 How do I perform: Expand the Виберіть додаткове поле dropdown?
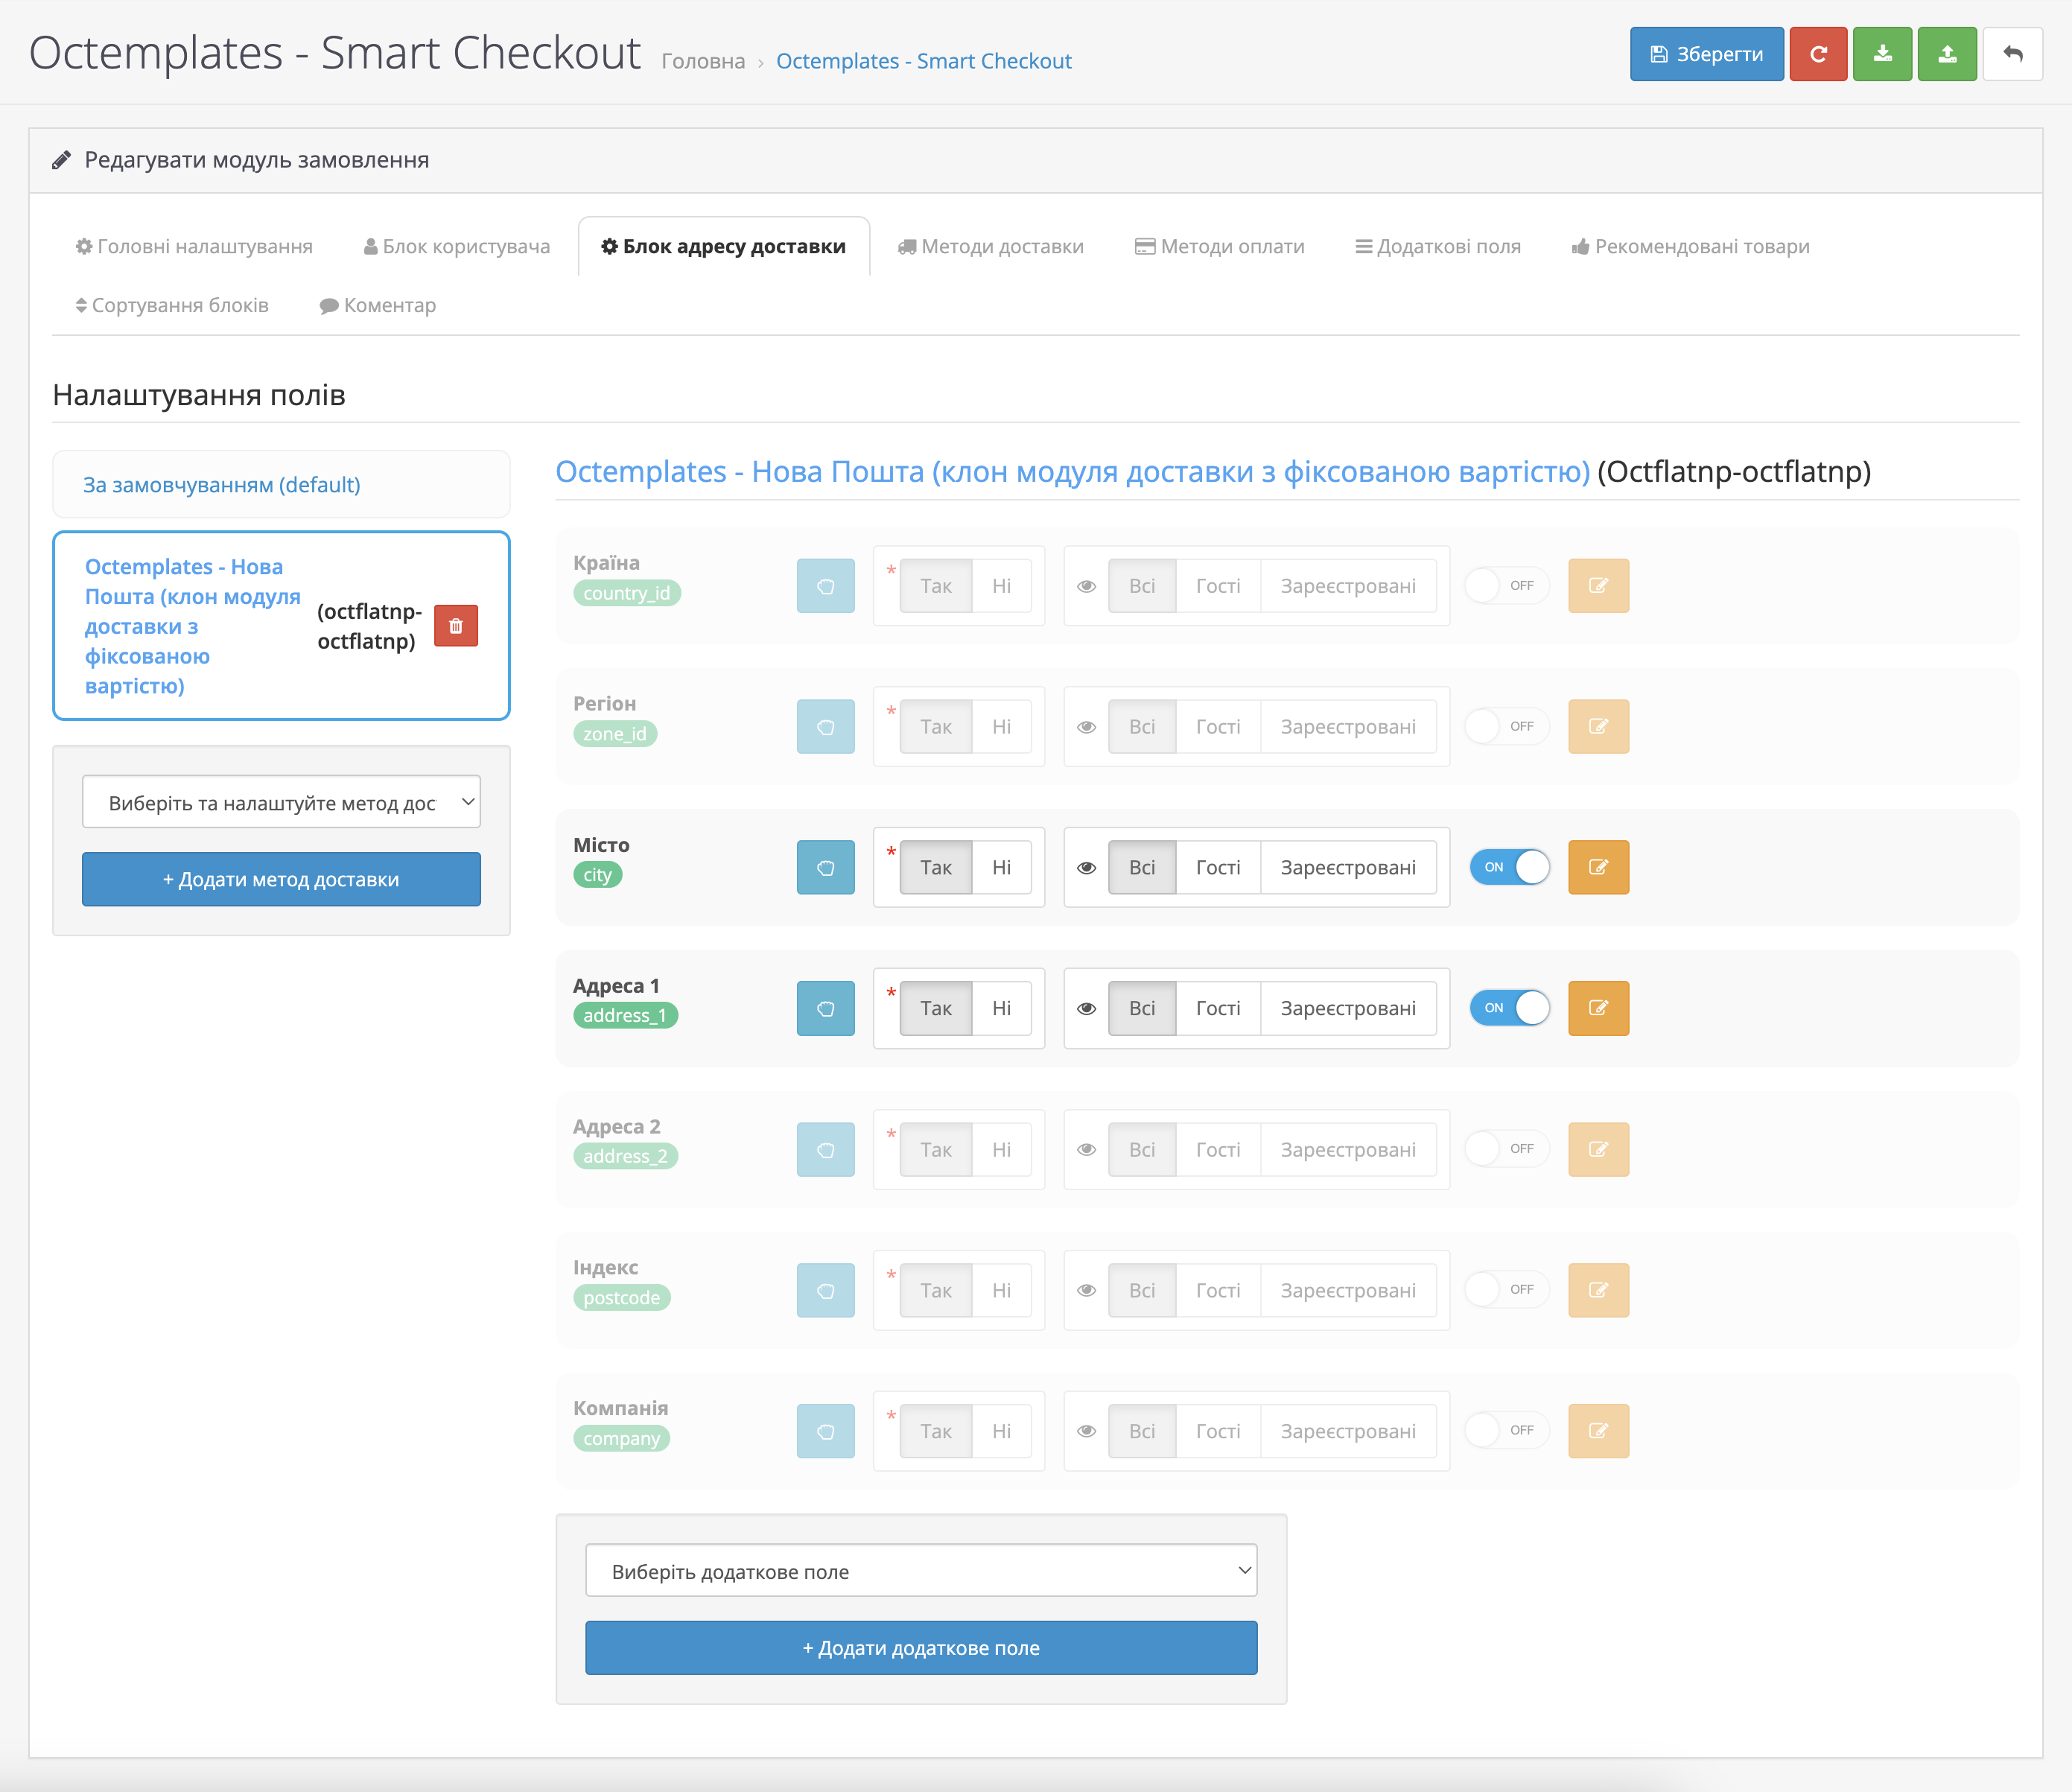(x=920, y=1571)
